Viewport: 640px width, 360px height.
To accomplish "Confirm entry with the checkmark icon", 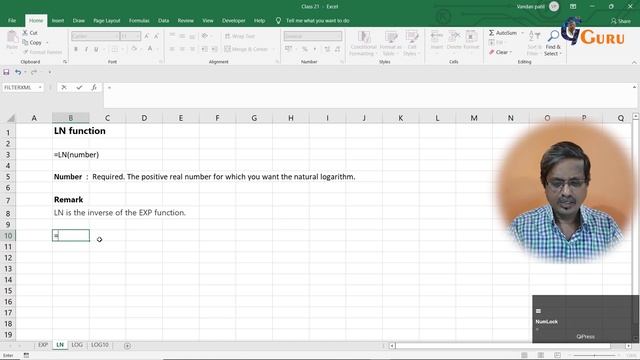I will coord(79,87).
